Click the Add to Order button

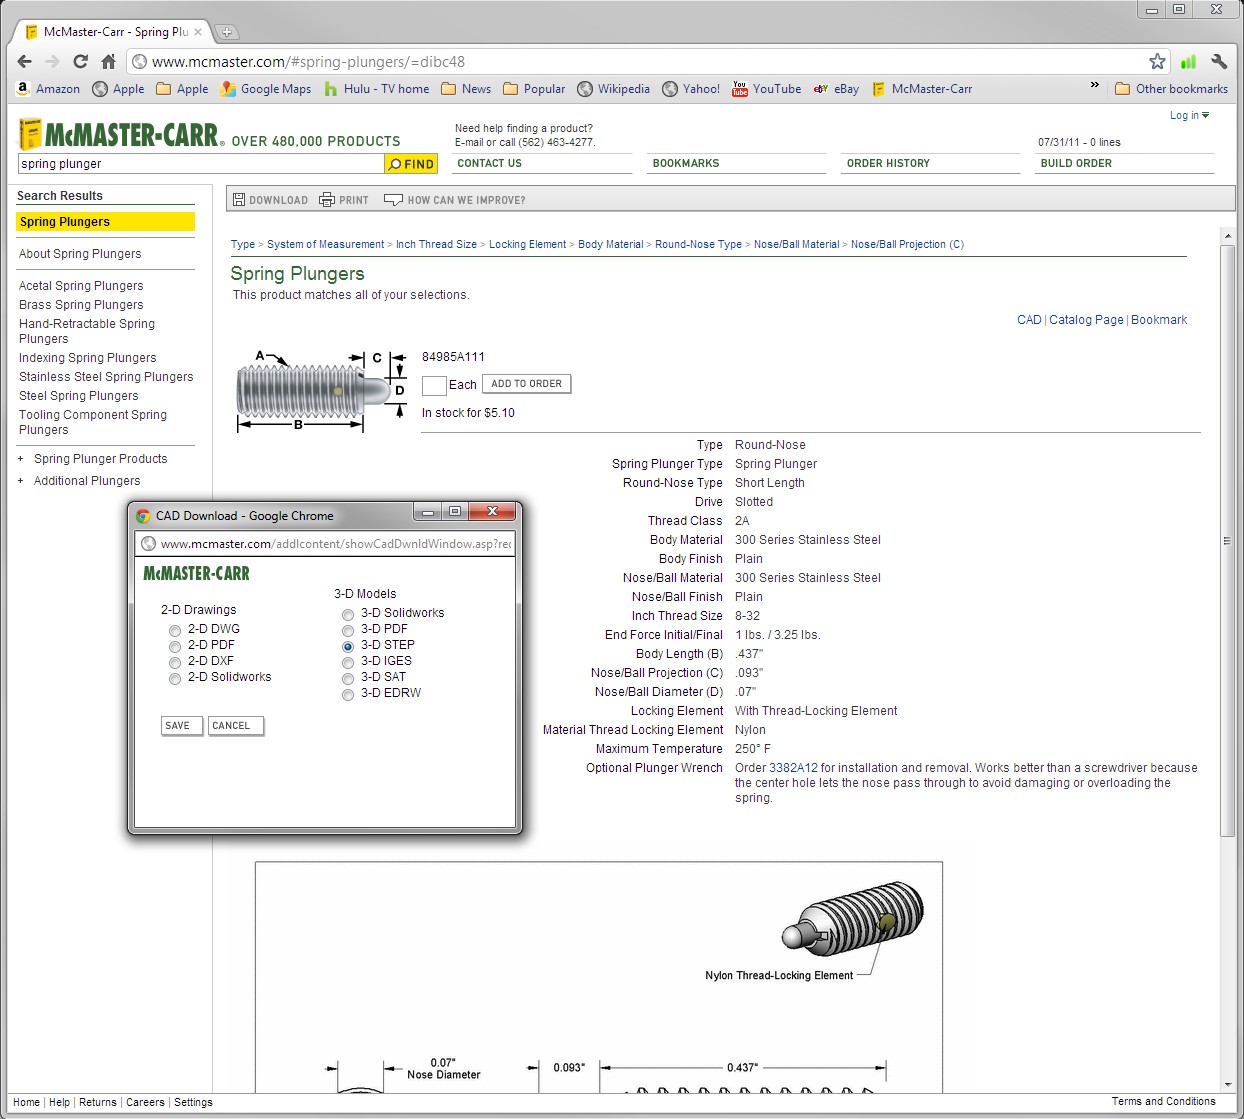pos(526,384)
